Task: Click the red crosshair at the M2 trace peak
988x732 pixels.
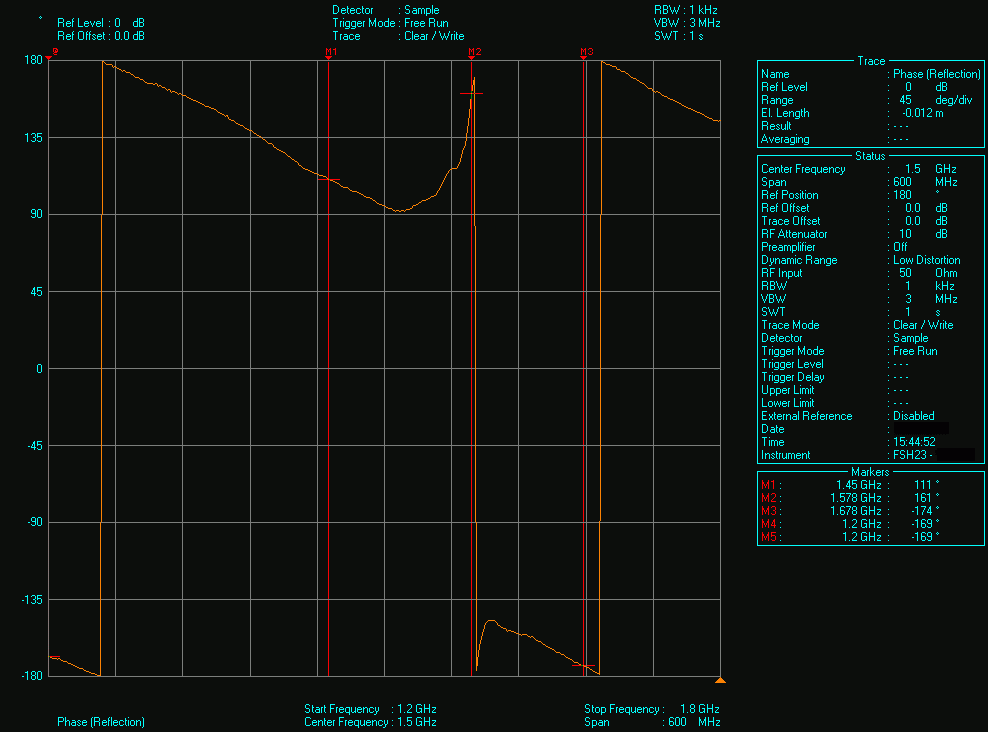Action: 471,94
